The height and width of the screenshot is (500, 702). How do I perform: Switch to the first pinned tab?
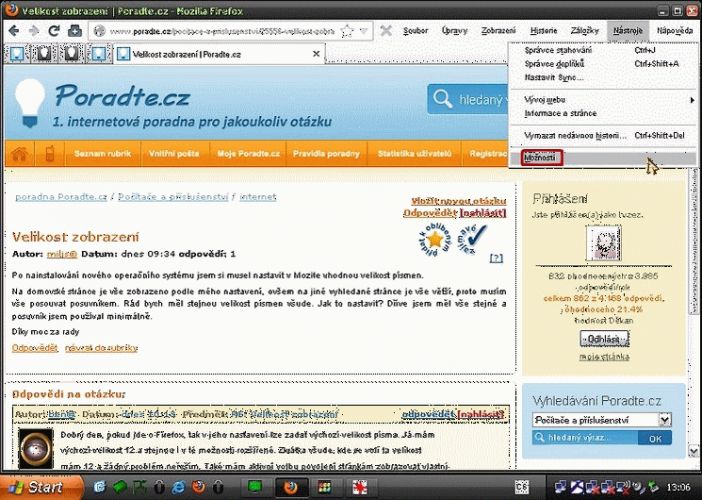(x=17, y=54)
